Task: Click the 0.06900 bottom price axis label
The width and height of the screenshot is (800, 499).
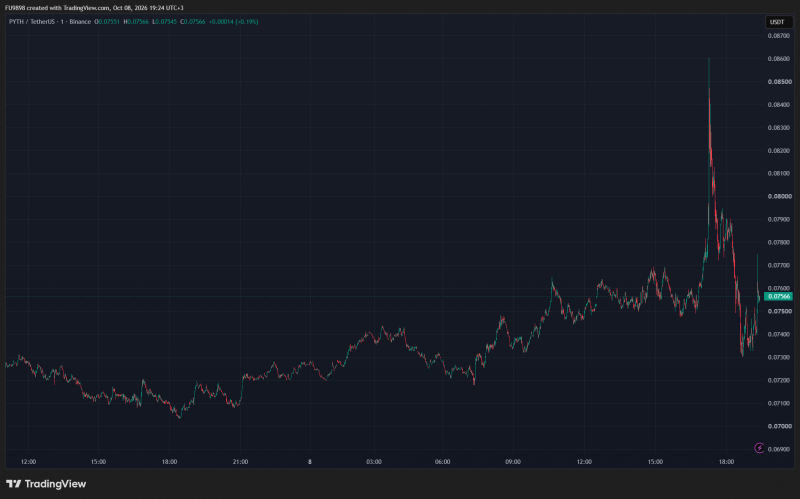Action: point(780,449)
